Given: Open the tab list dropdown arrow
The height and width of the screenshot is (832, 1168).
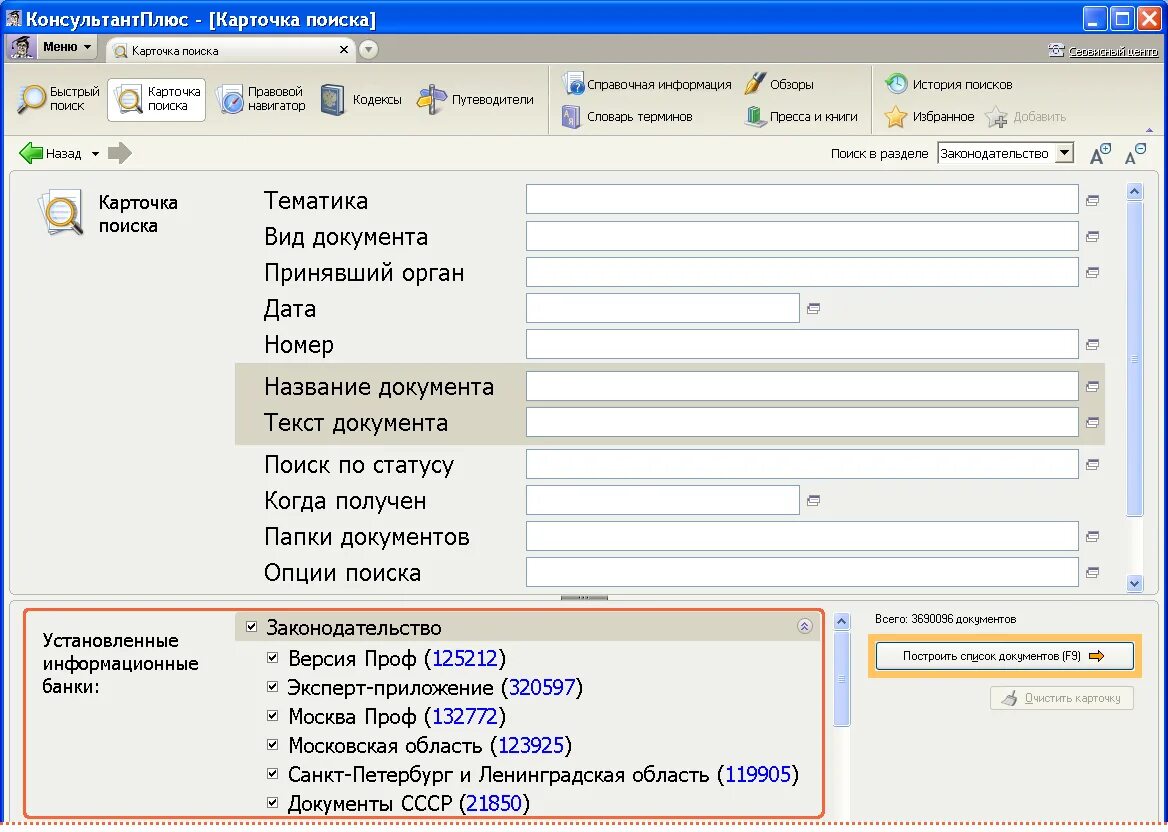Looking at the screenshot, I should [x=368, y=50].
